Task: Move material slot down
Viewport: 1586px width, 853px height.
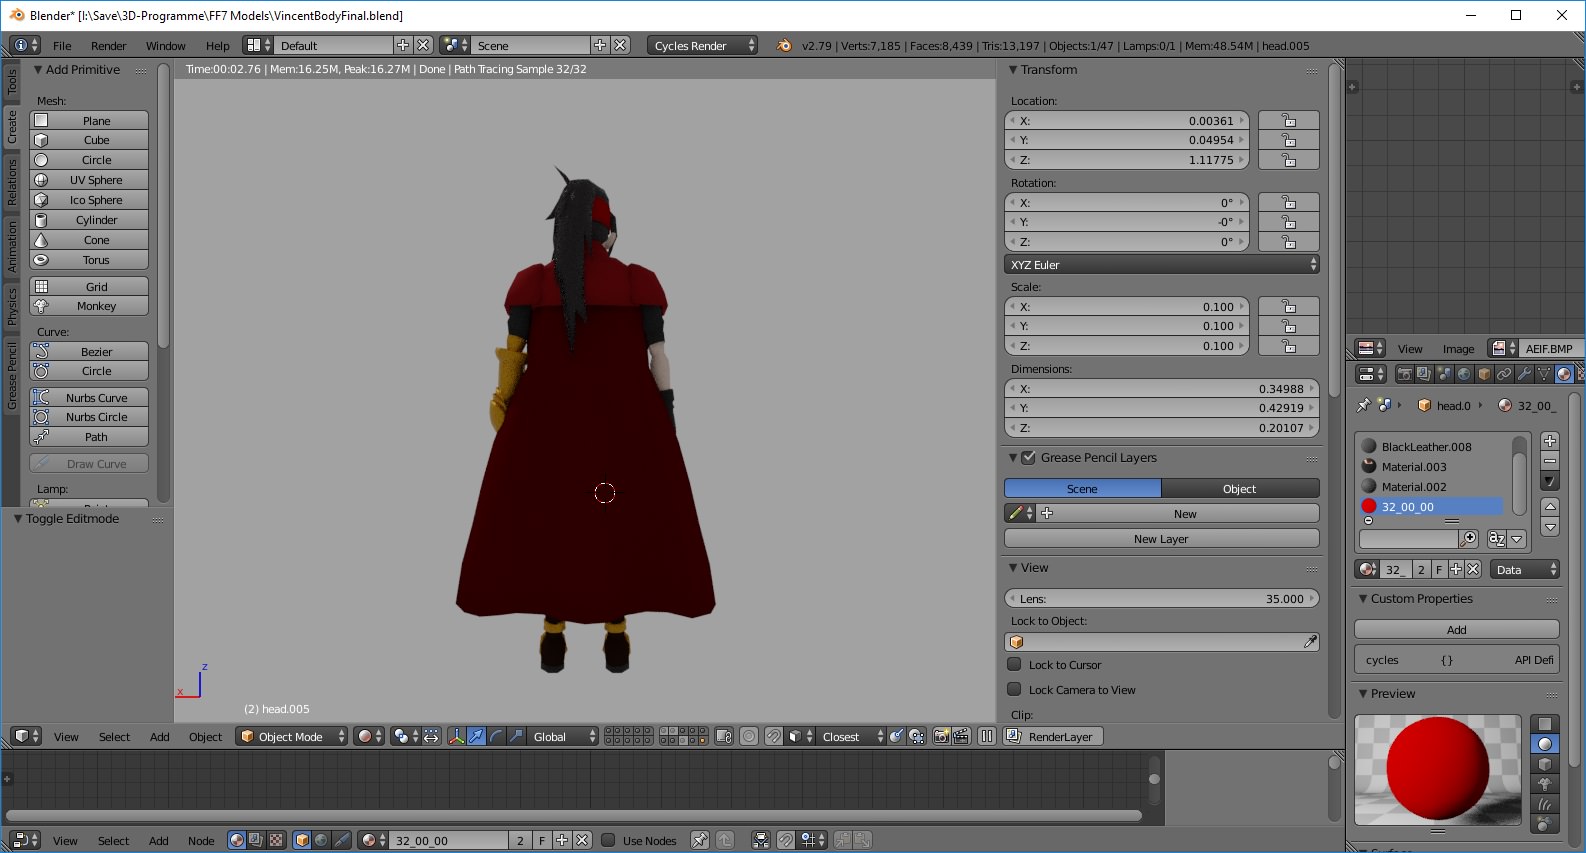Action: pyautogui.click(x=1550, y=527)
